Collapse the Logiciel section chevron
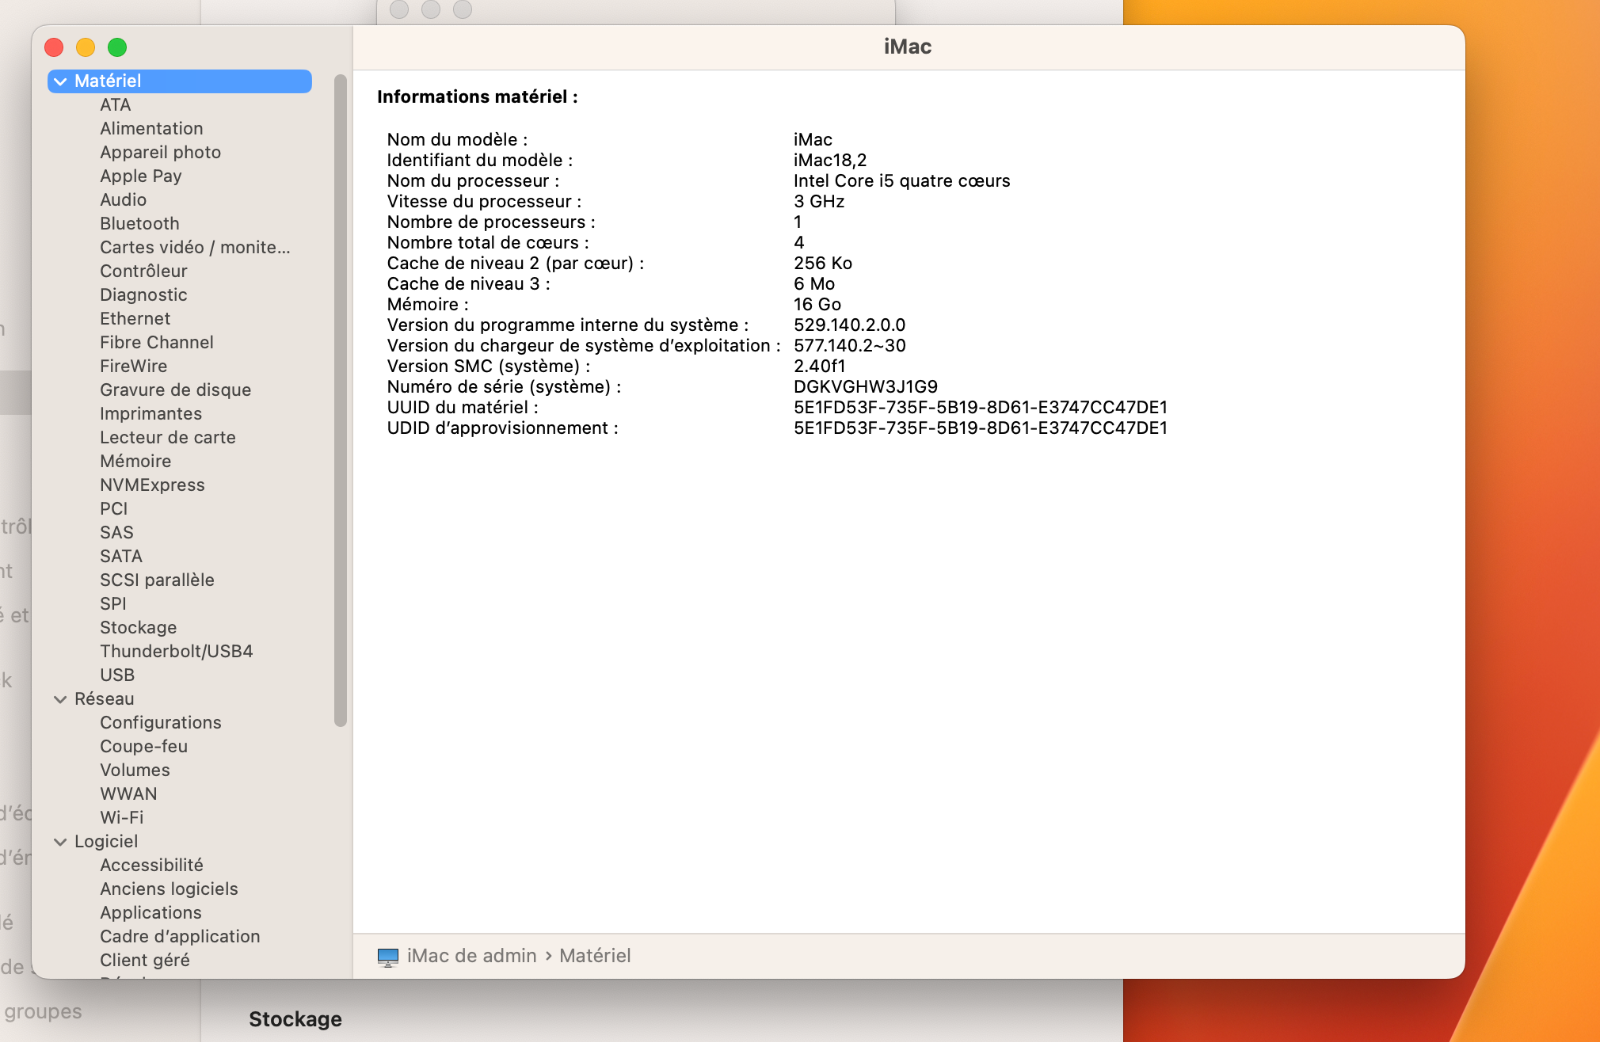The height and width of the screenshot is (1042, 1600). 61,842
